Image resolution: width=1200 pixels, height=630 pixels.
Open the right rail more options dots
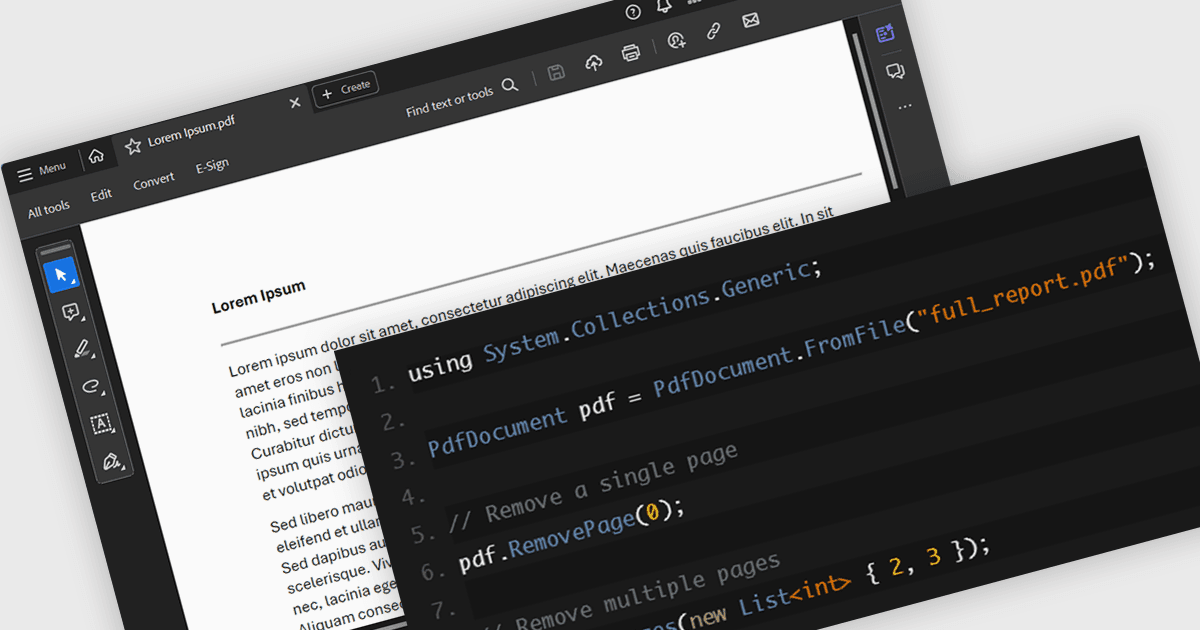point(905,106)
